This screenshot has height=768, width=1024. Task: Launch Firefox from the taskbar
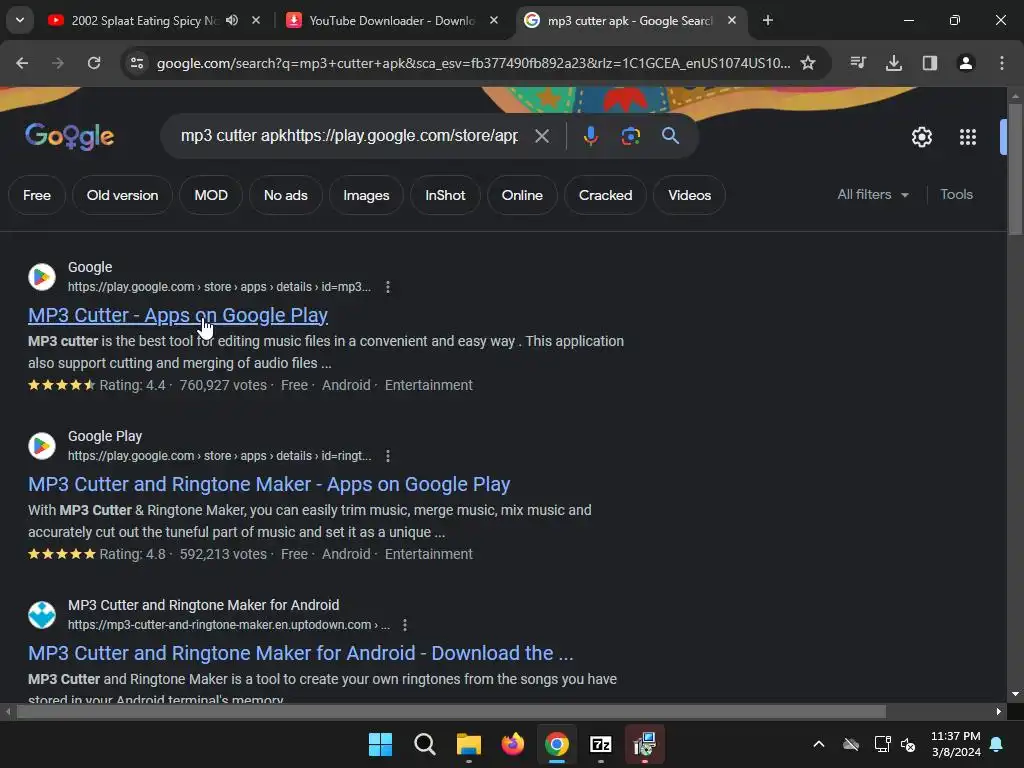point(513,744)
